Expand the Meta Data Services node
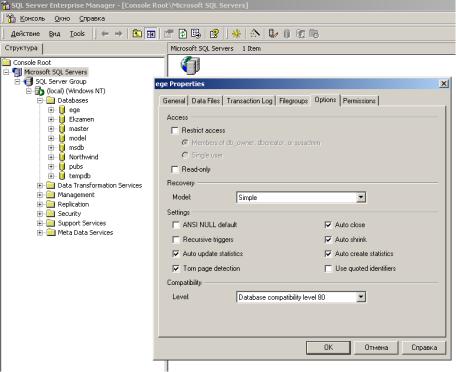The image size is (456, 372). point(40,233)
